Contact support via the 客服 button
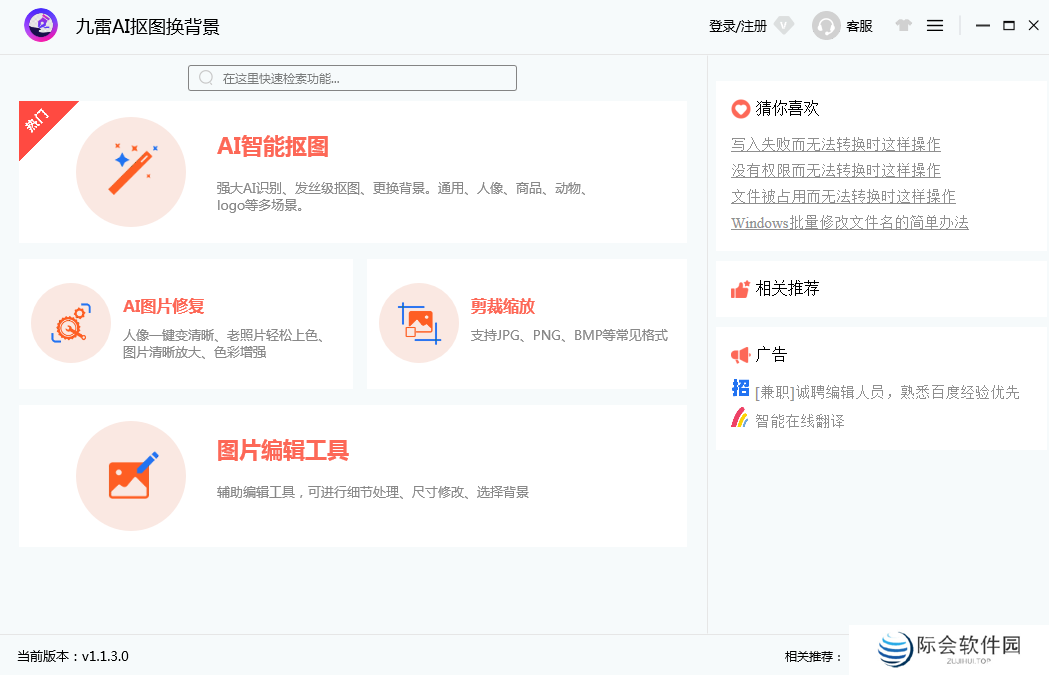The height and width of the screenshot is (675, 1049). point(858,25)
